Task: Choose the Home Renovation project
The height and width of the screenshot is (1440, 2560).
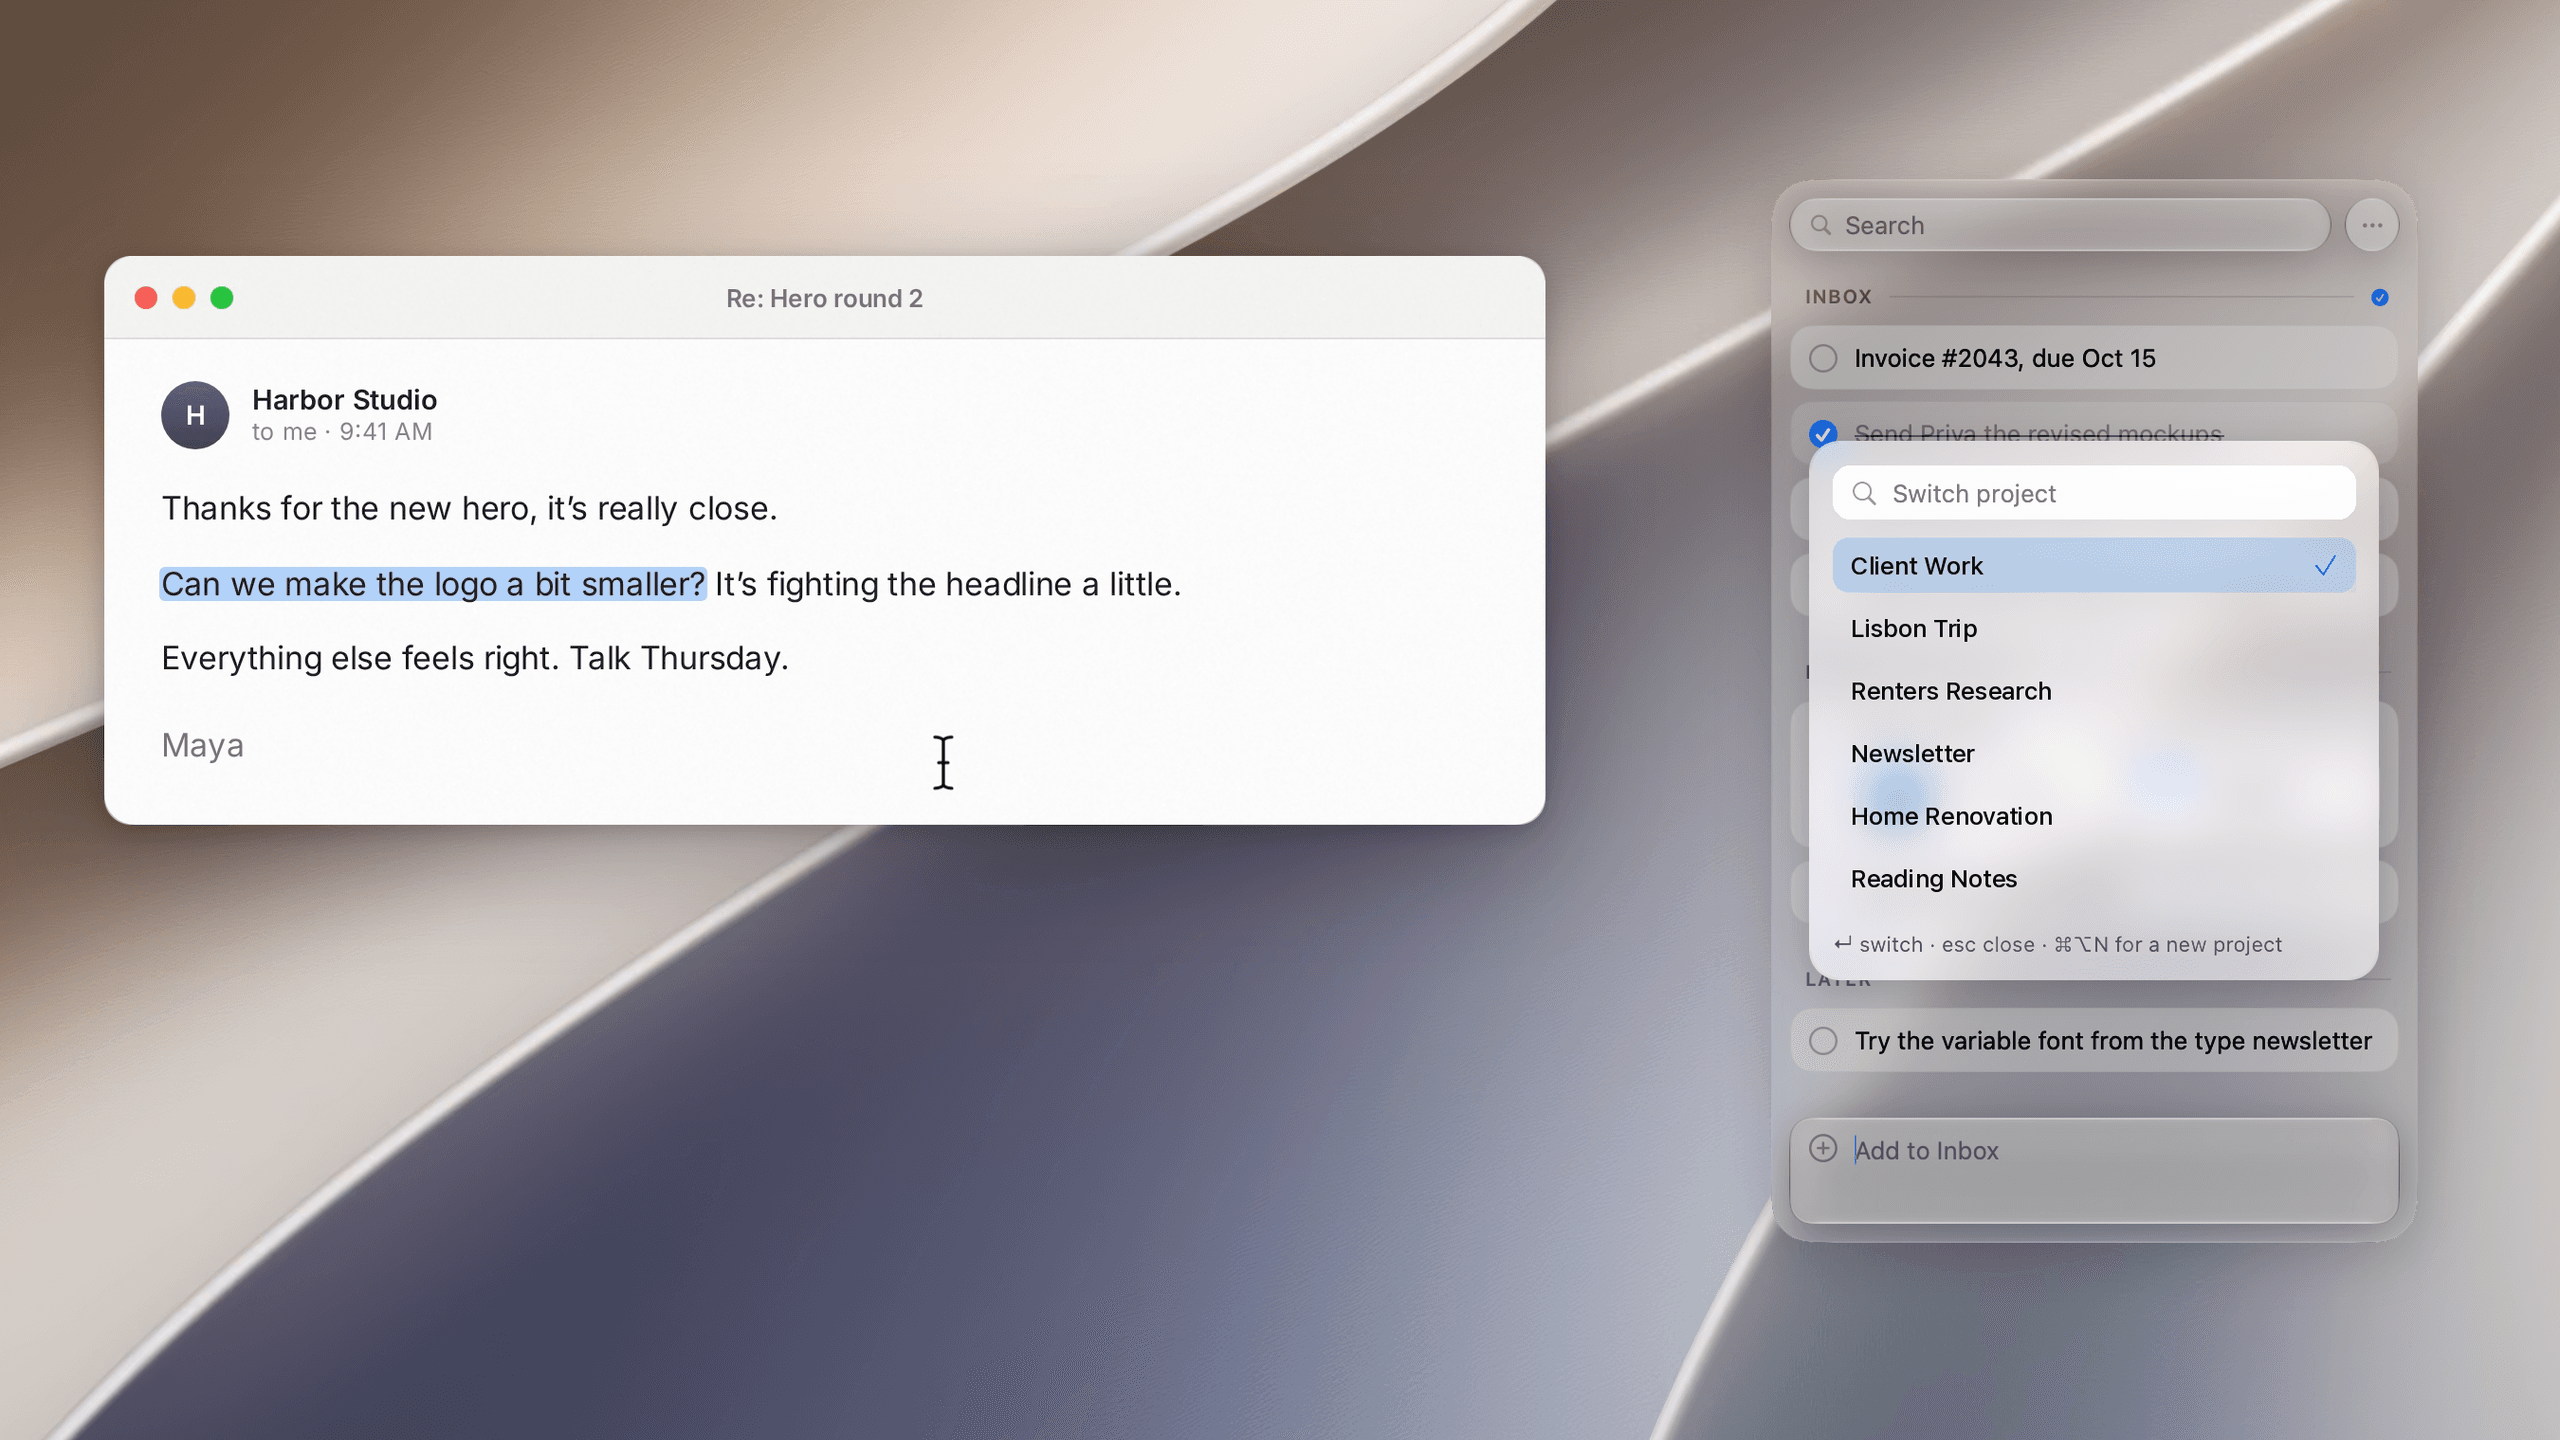Action: pyautogui.click(x=2093, y=816)
